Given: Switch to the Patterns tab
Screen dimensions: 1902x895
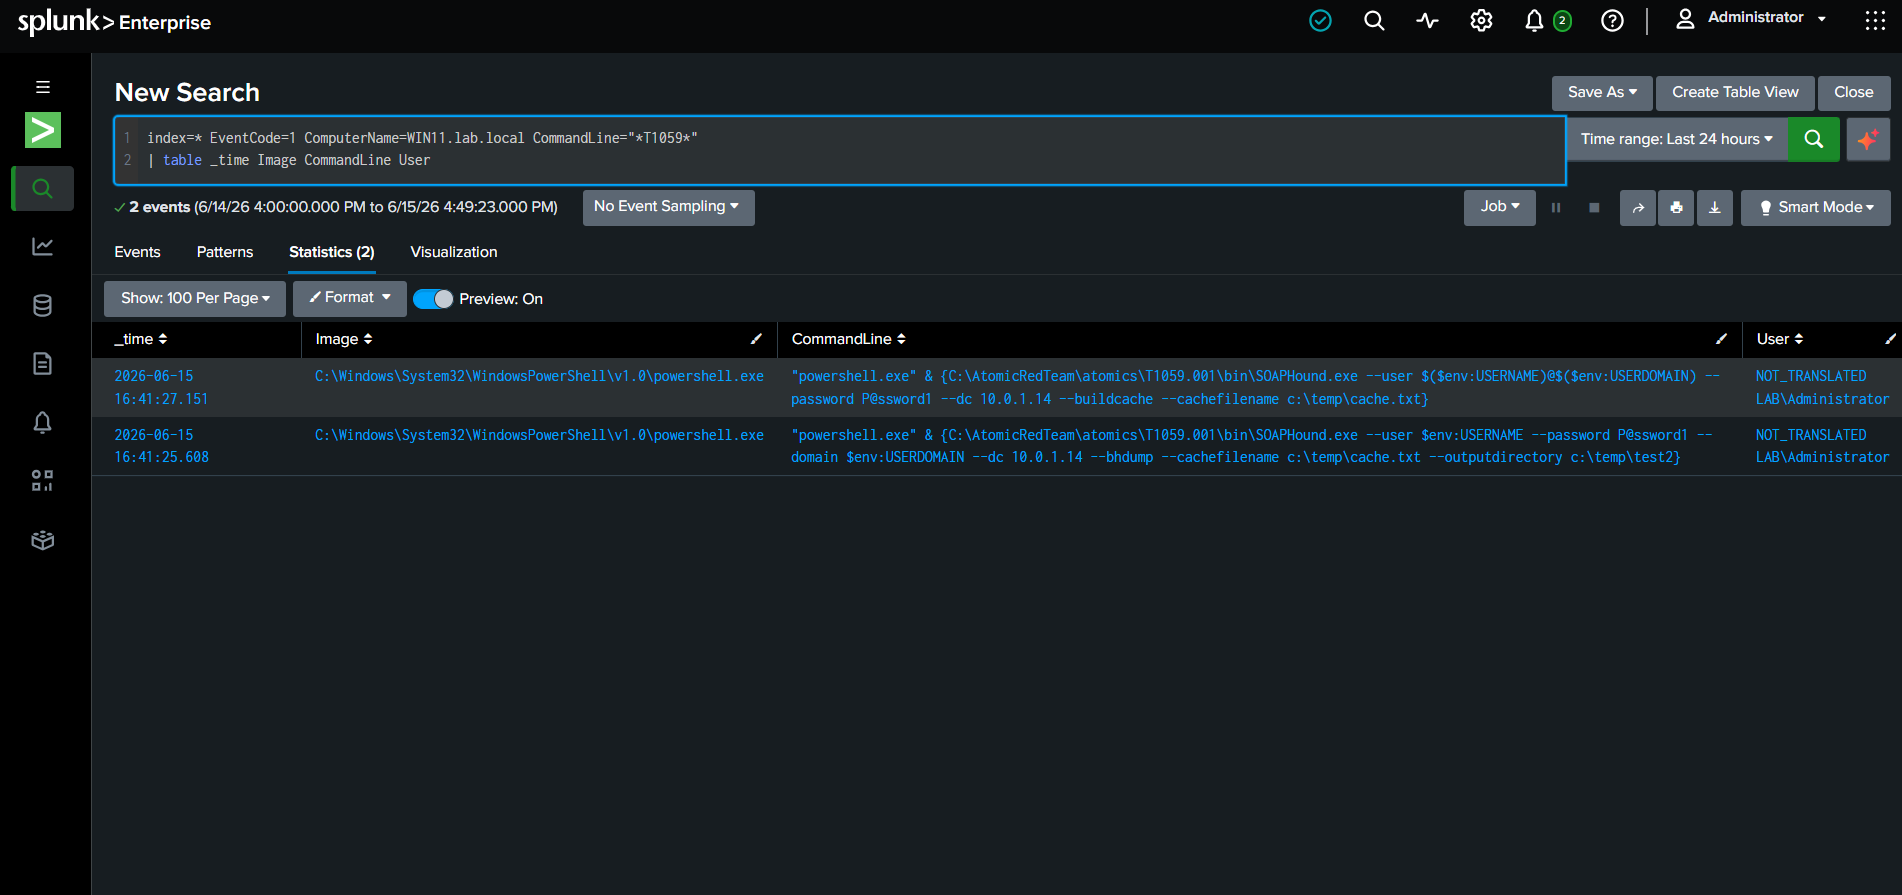Looking at the screenshot, I should 225,252.
